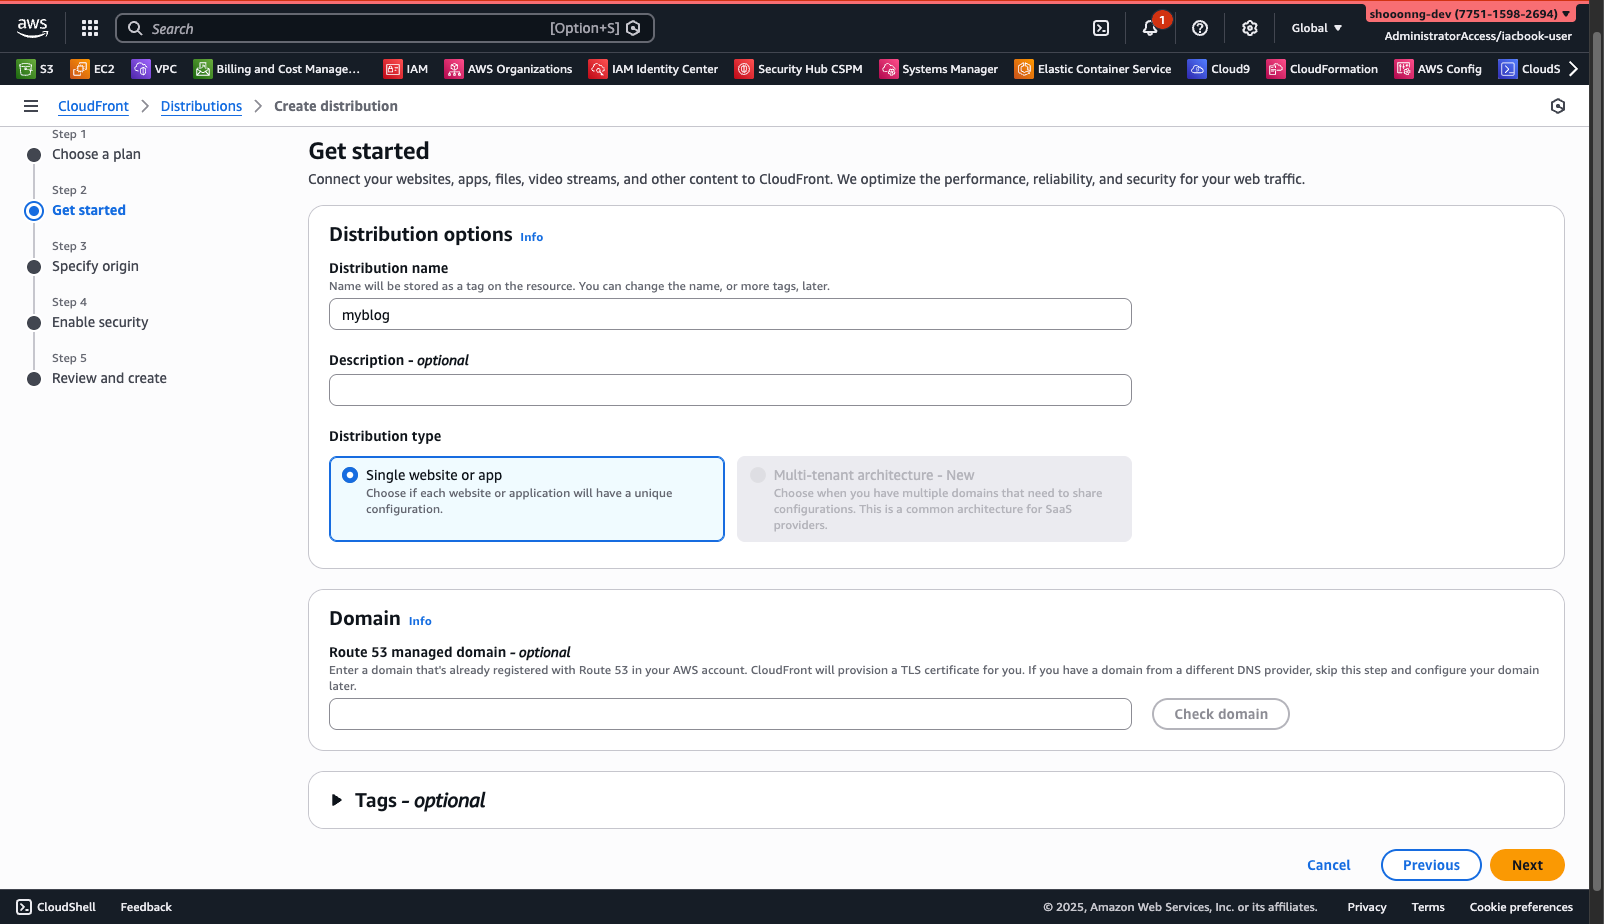Screen dimensions: 1604x924
Task: Focus the Route 53 managed domain field
Action: [x=730, y=714]
